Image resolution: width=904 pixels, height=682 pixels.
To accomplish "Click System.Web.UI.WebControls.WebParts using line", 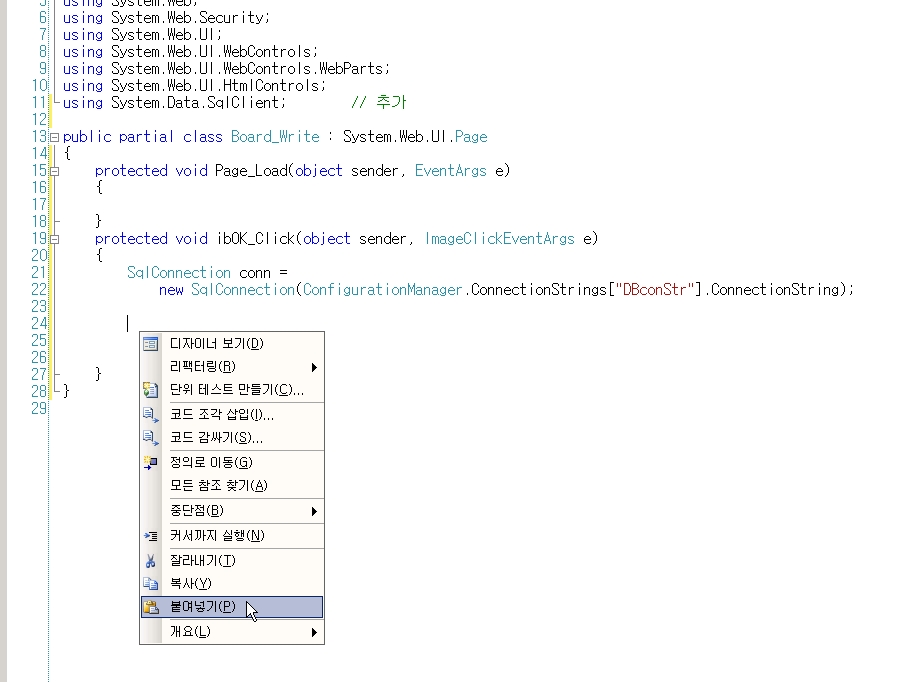I will (226, 69).
